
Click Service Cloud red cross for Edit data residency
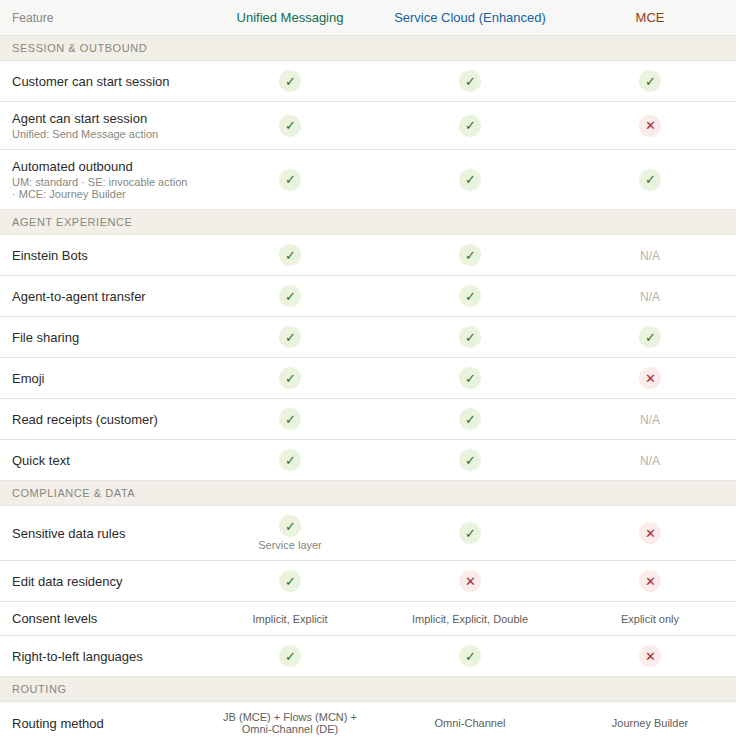470,581
